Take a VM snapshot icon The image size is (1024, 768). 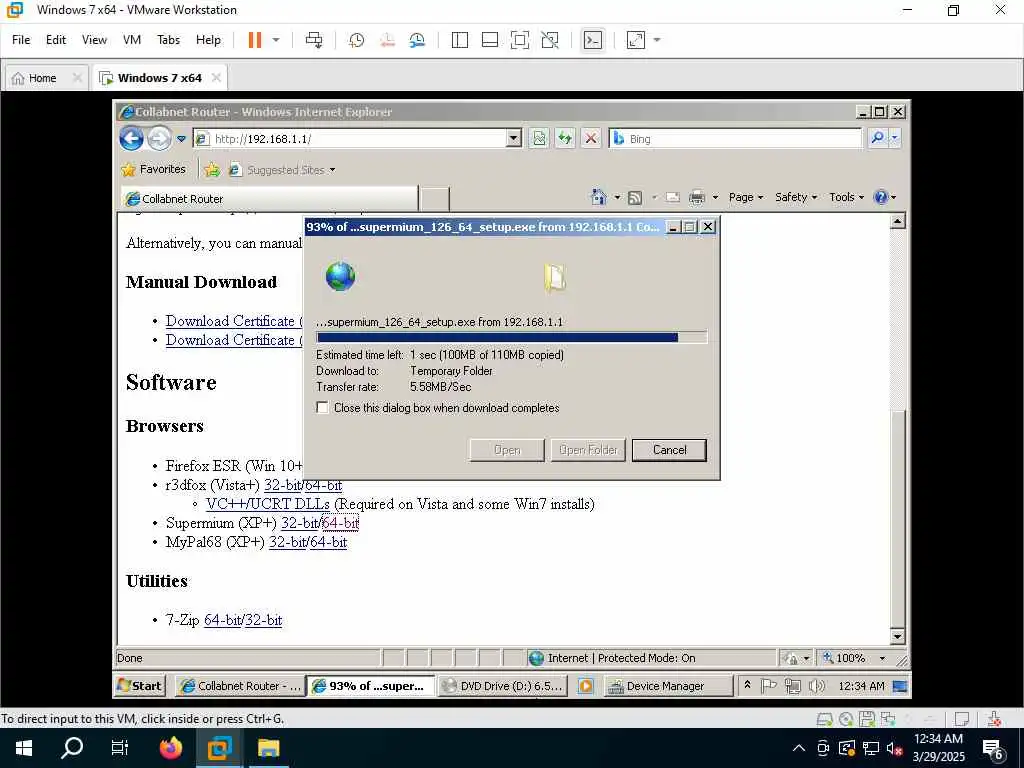357,40
